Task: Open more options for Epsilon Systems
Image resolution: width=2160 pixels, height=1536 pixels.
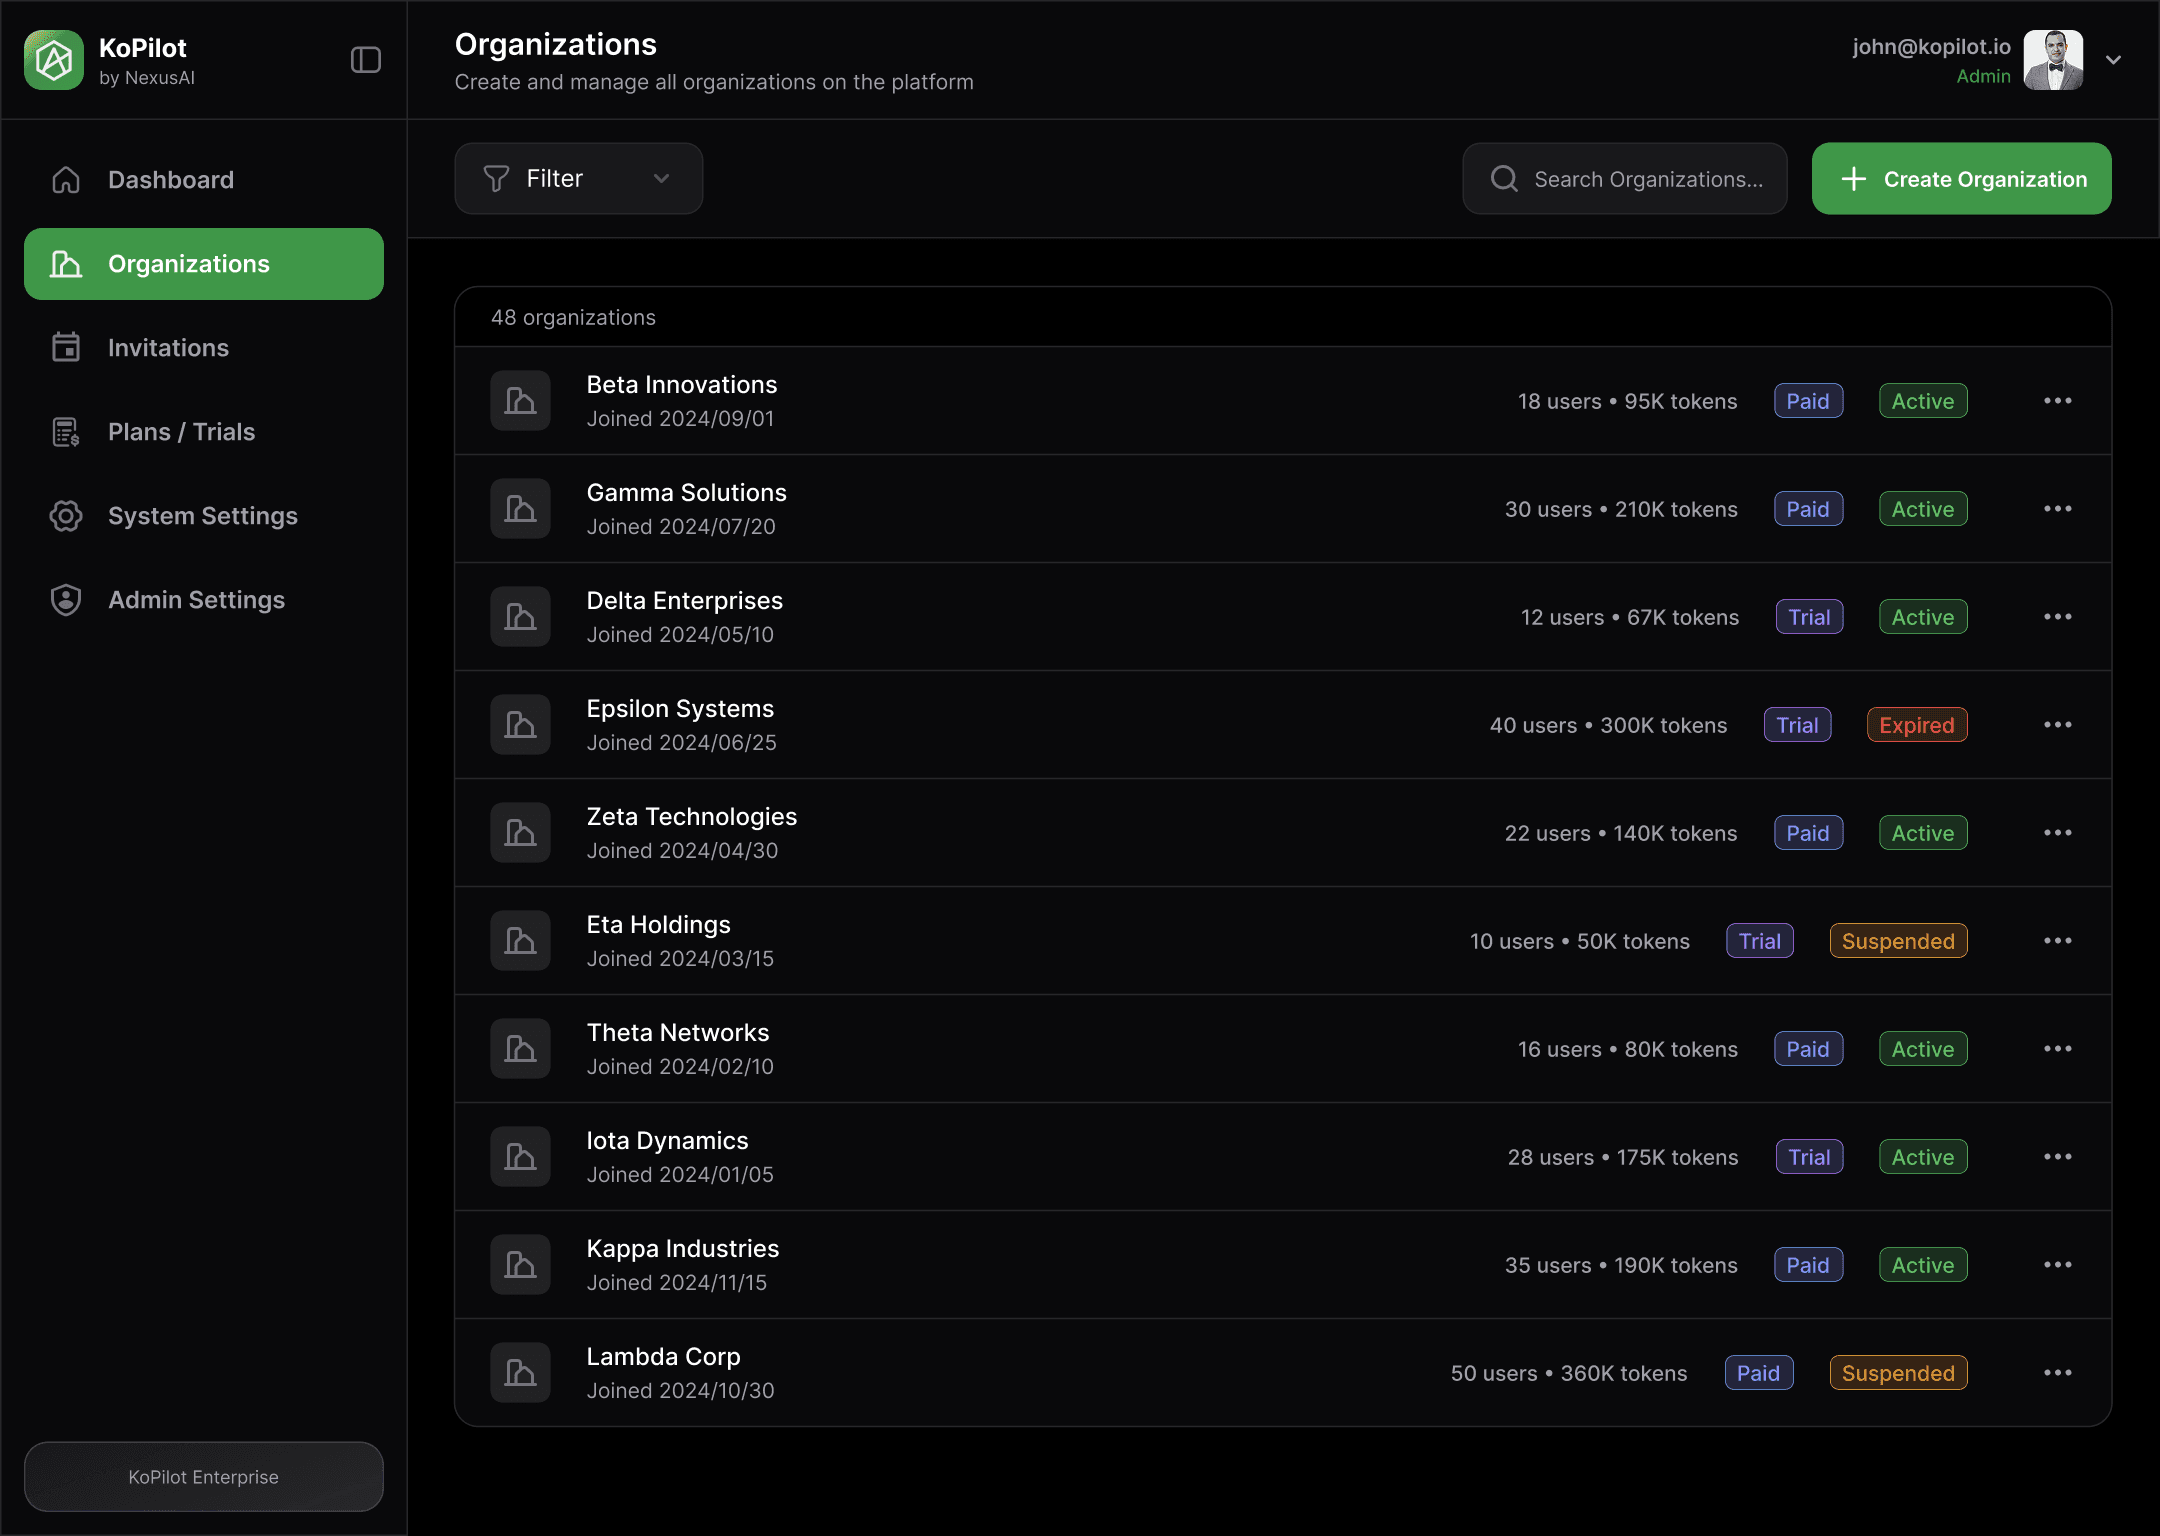Action: pyautogui.click(x=2057, y=725)
